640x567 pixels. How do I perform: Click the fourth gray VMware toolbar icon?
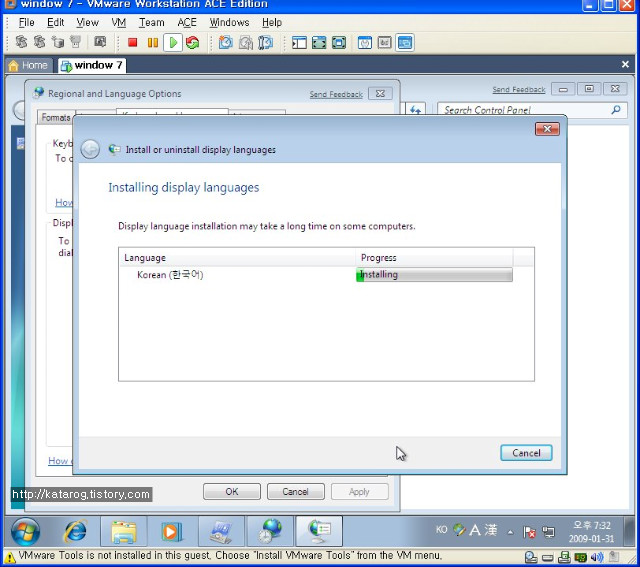[x=76, y=42]
